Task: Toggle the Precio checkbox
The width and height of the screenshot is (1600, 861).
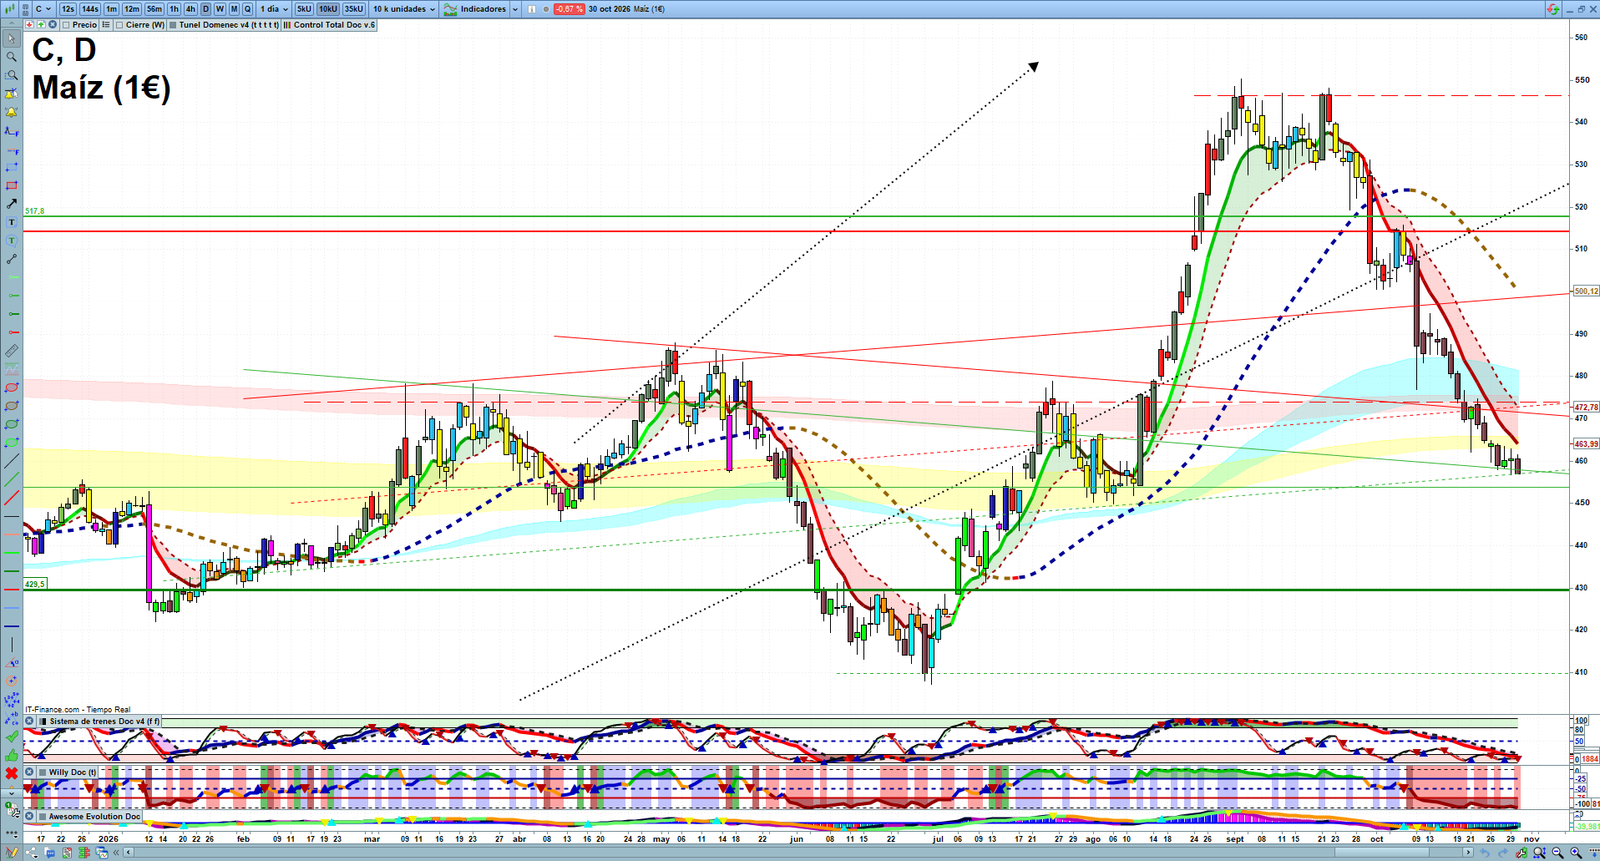Action: click(x=66, y=25)
